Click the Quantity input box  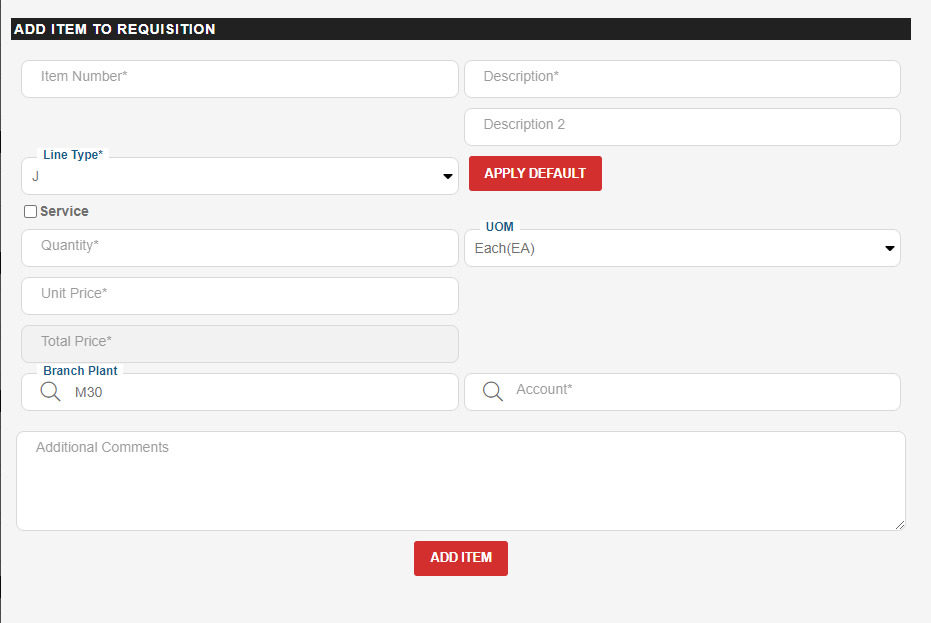coord(239,247)
